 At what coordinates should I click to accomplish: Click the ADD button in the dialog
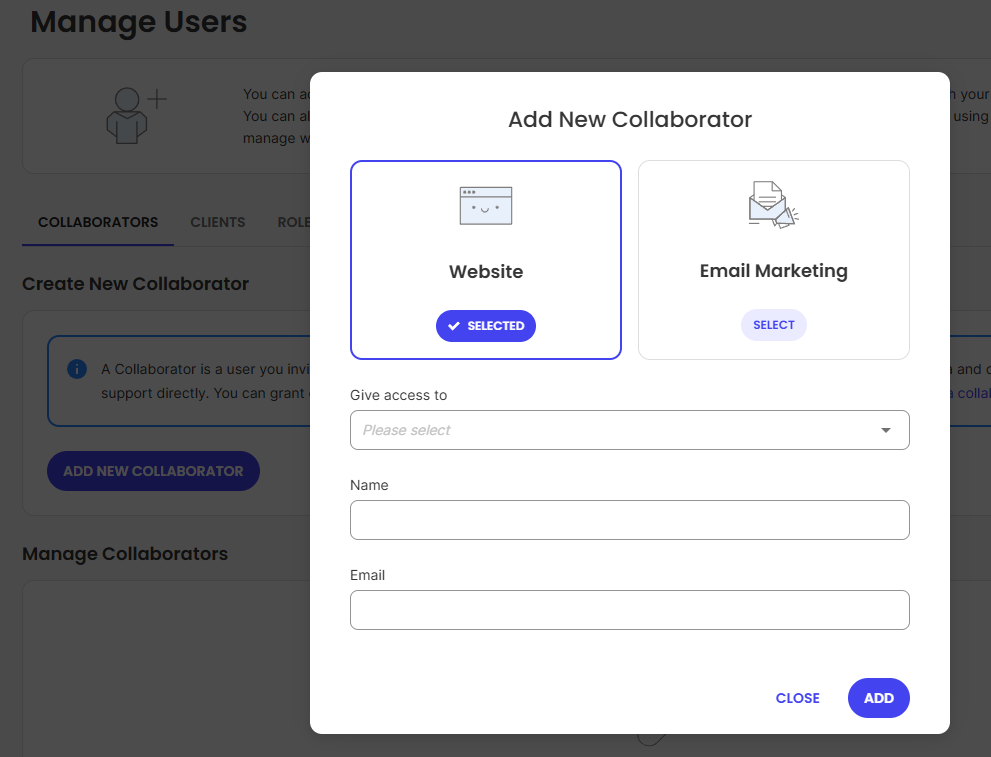point(879,698)
